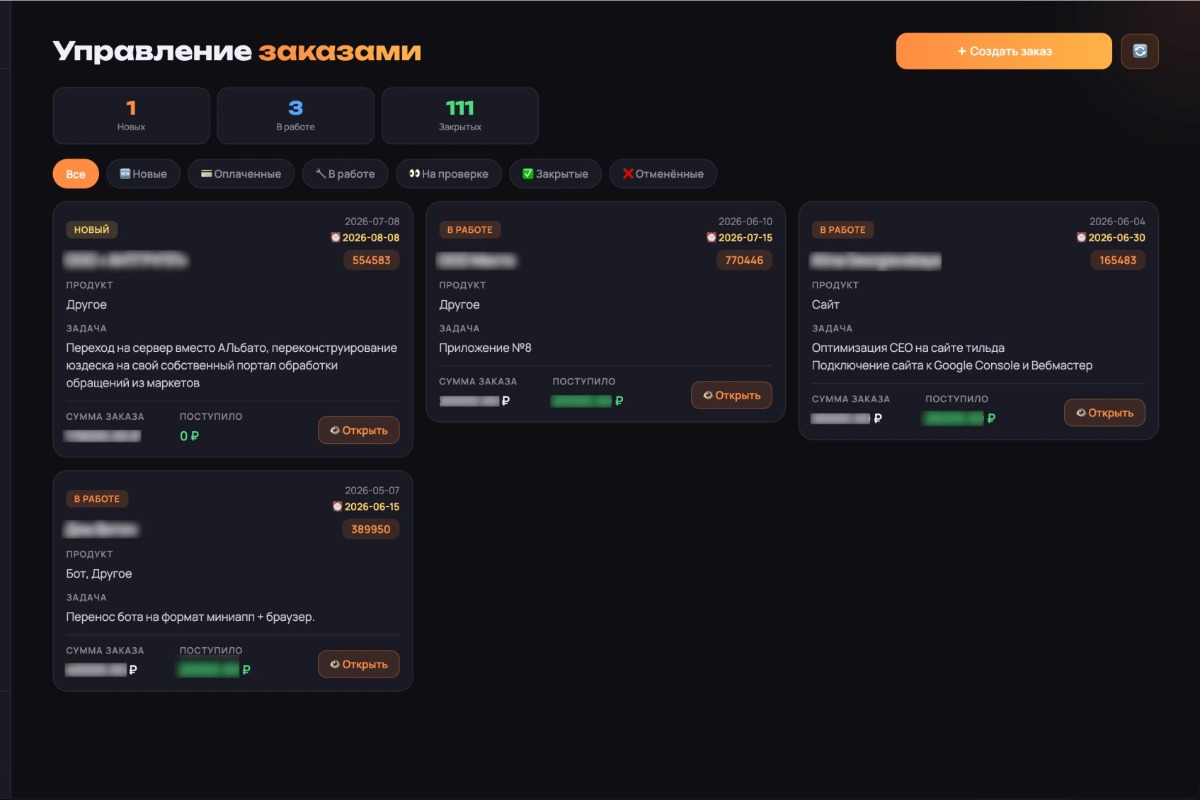
Task: Click product value Сайт
Action: pos(826,305)
